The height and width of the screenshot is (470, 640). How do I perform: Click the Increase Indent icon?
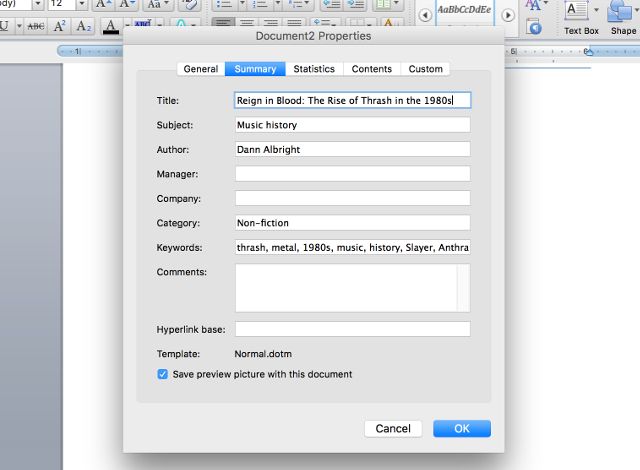[356, 4]
